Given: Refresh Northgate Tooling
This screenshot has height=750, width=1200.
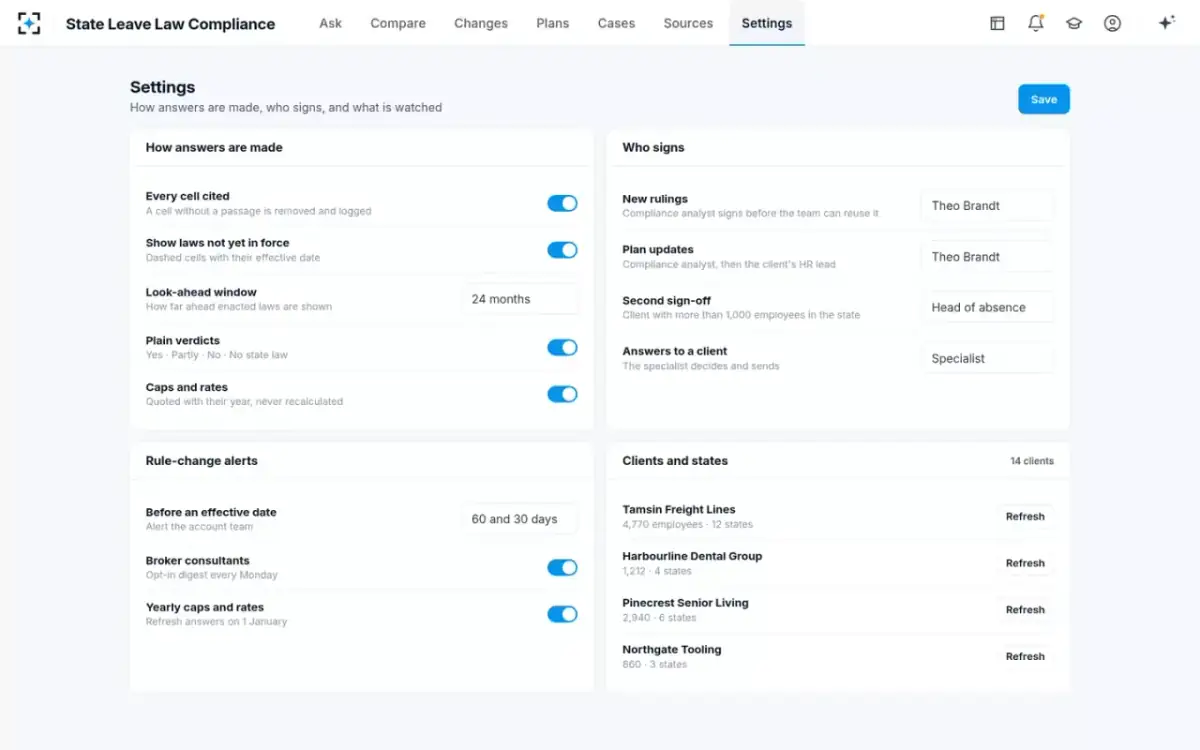Looking at the screenshot, I should point(1025,657).
